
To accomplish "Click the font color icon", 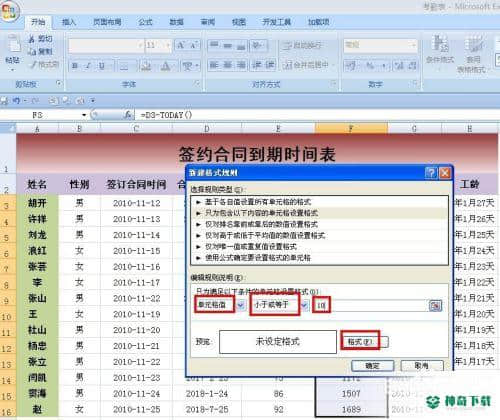I will pyautogui.click(x=165, y=66).
